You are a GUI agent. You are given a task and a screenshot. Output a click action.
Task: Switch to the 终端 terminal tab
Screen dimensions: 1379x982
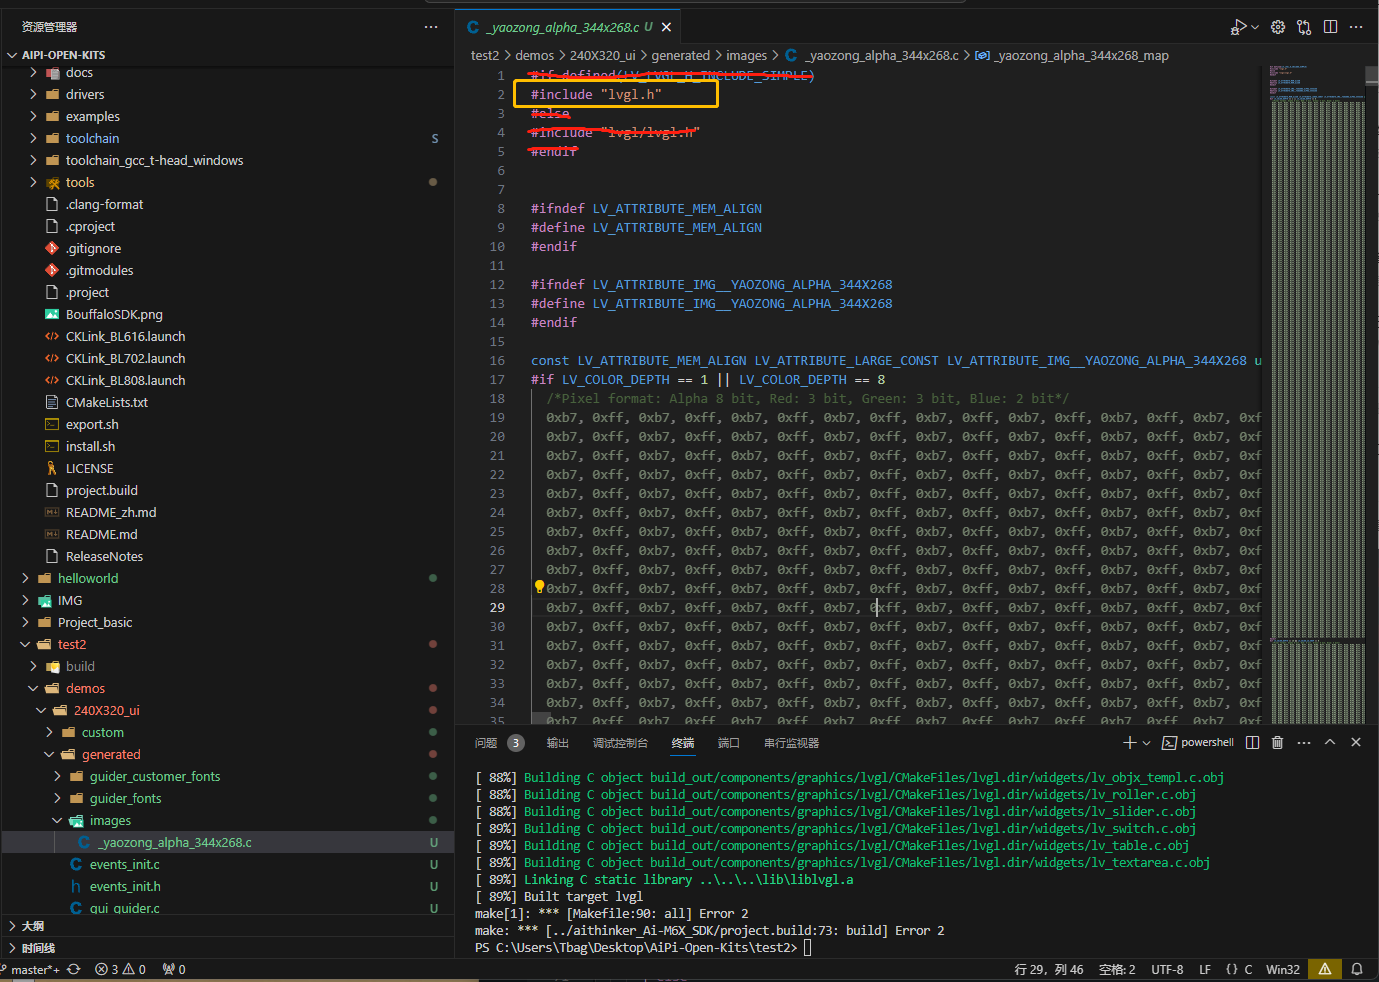pos(683,743)
